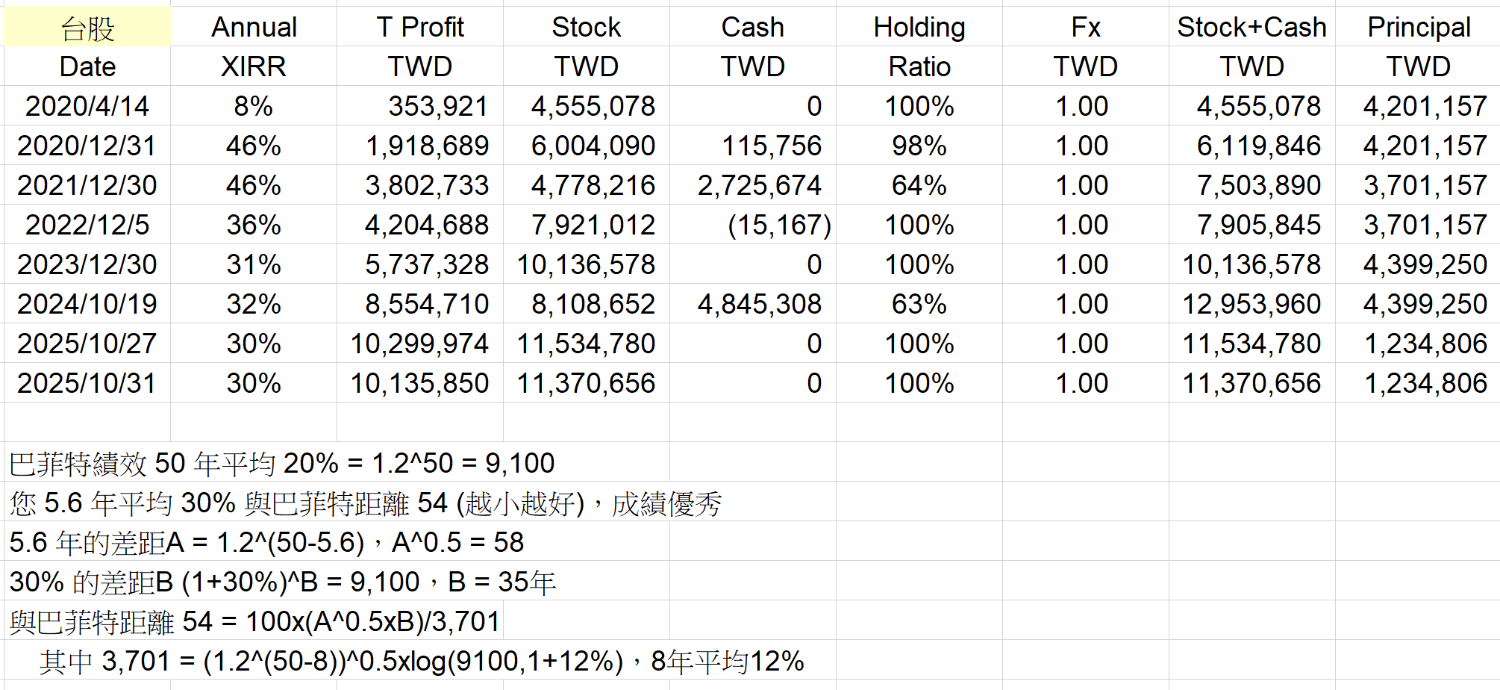Select the T Profit header cell
This screenshot has width=1500, height=690.
coord(420,28)
